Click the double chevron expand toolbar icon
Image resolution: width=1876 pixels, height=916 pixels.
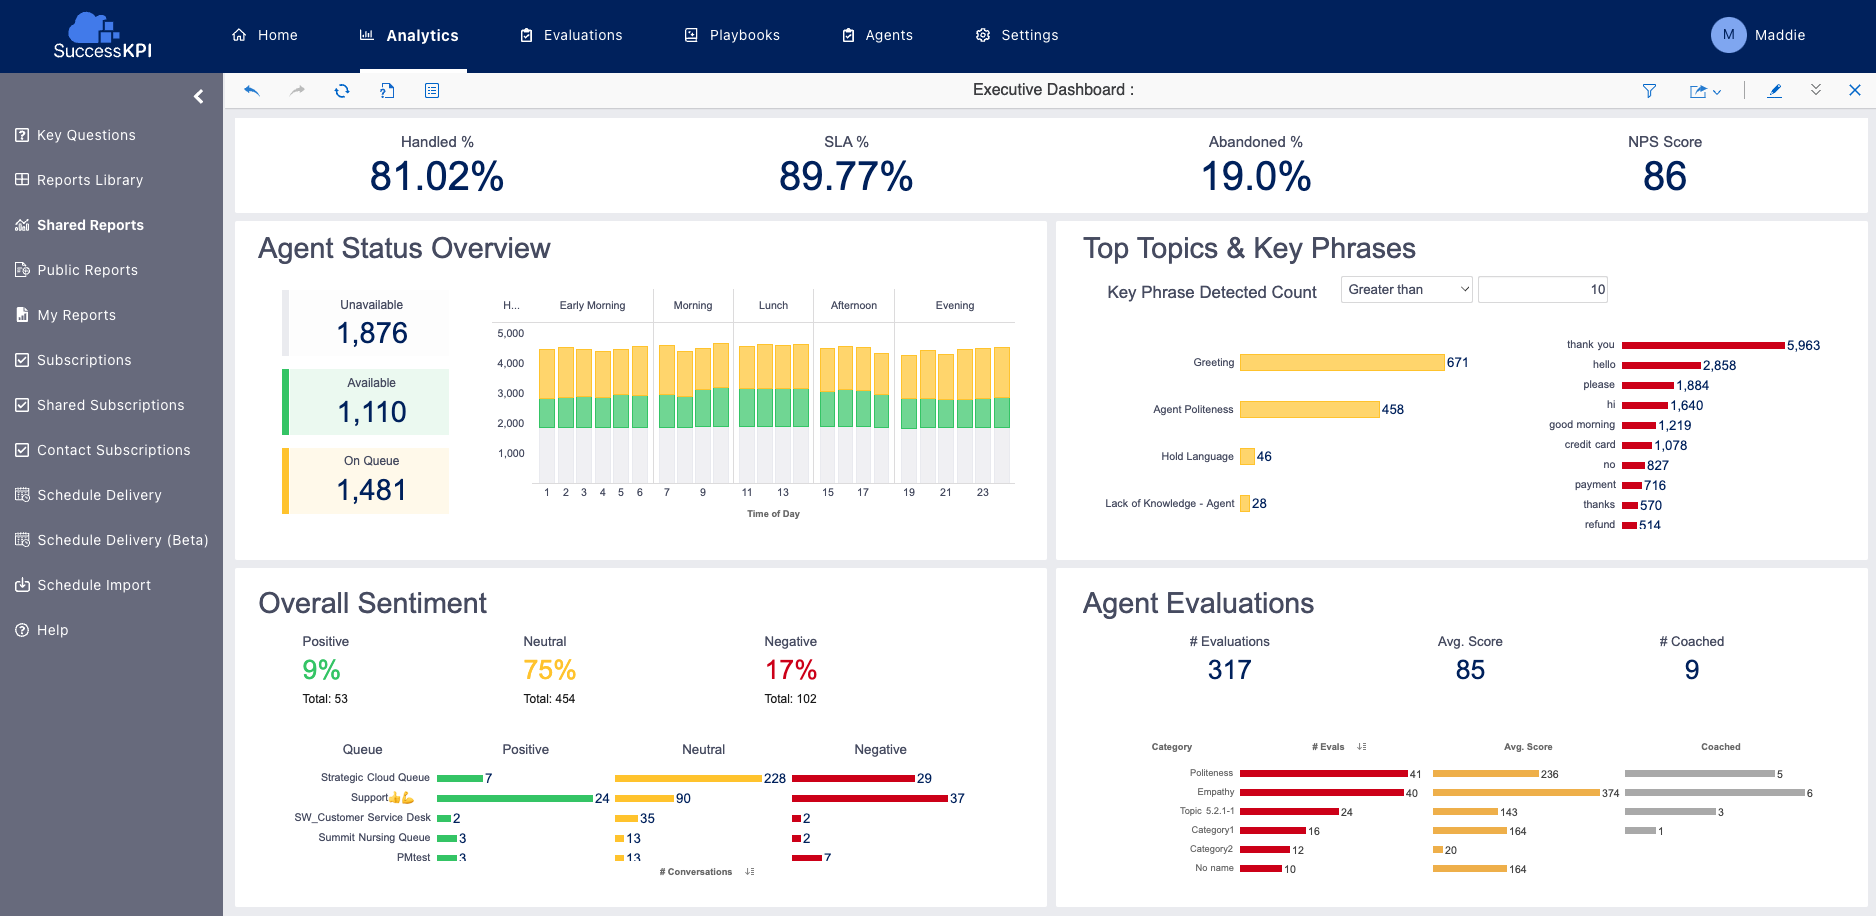(x=1815, y=90)
